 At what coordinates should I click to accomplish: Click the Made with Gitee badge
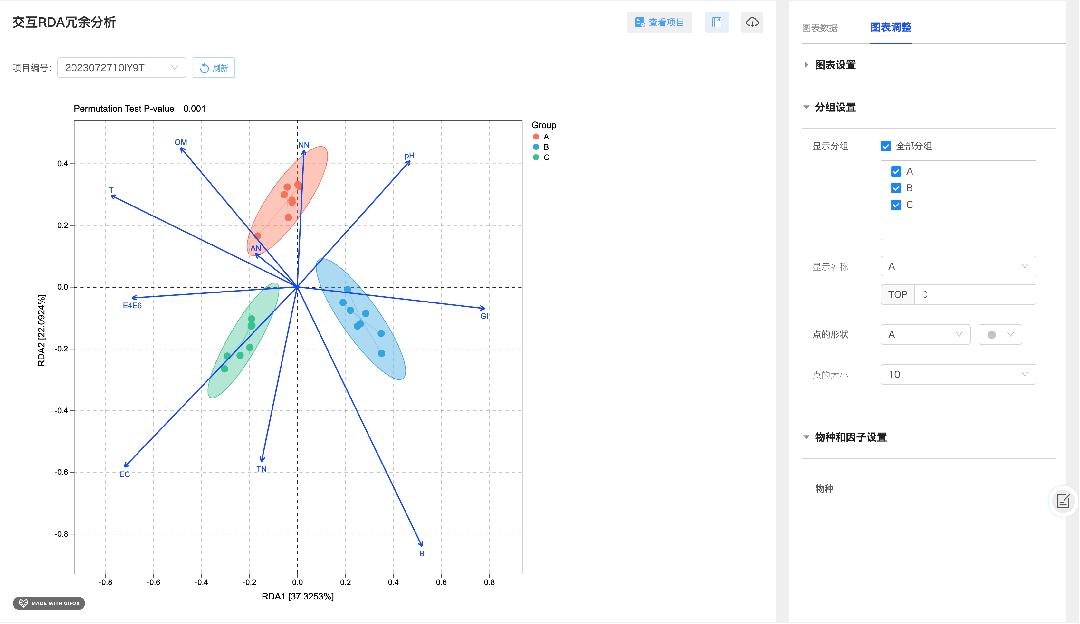49,603
